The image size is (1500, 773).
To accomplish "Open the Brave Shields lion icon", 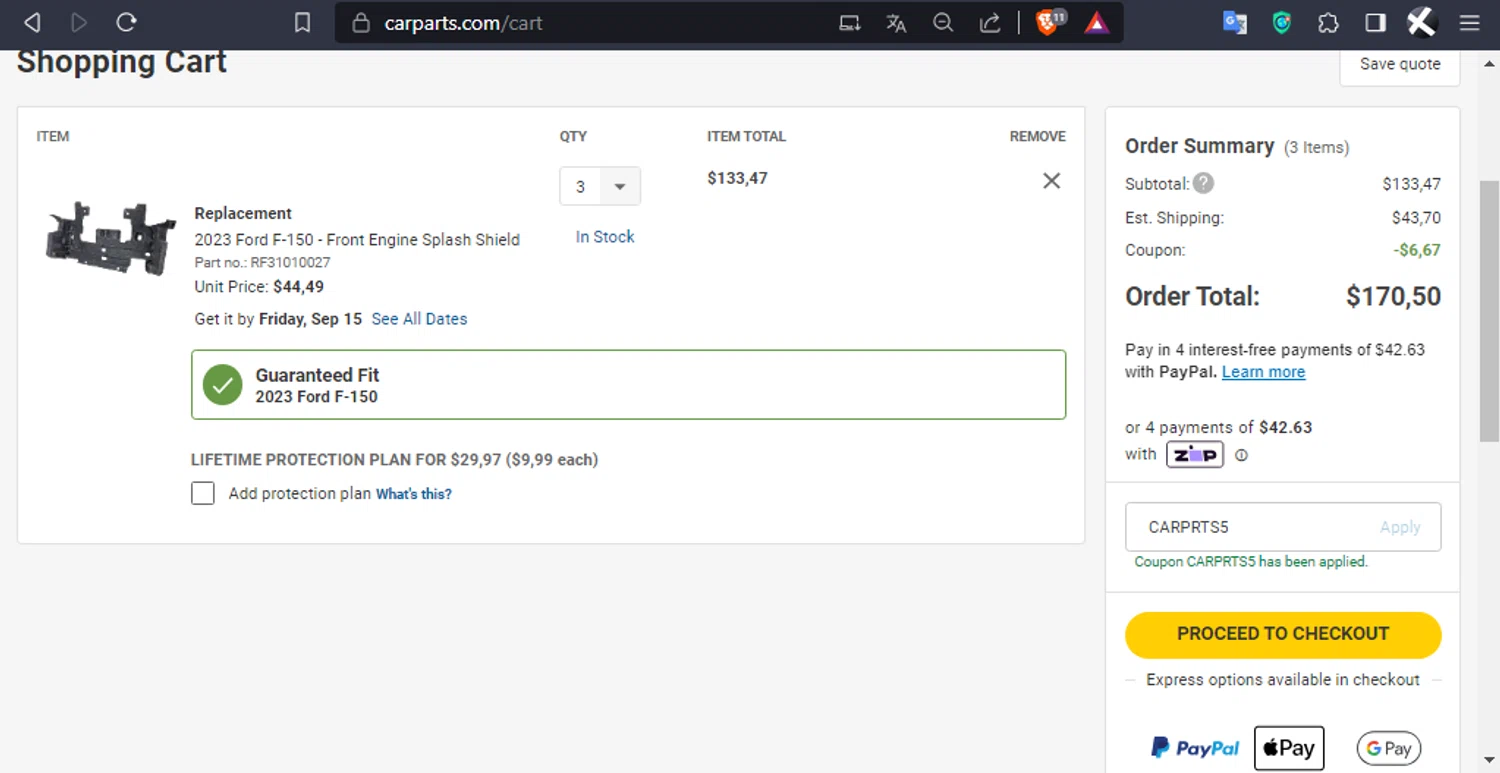I will [1049, 22].
